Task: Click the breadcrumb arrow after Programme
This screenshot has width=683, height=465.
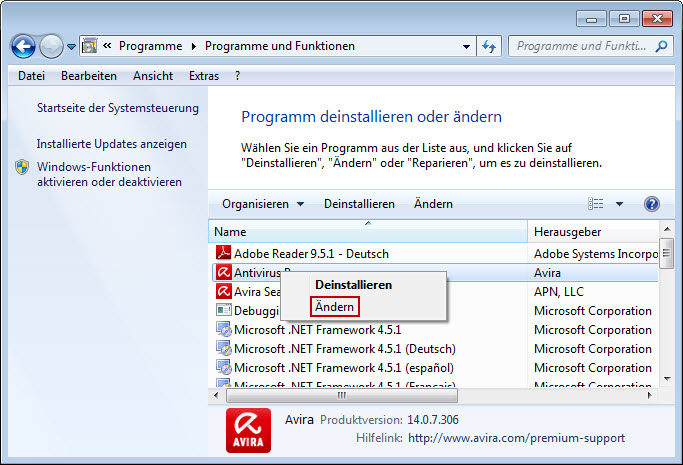Action: 194,46
